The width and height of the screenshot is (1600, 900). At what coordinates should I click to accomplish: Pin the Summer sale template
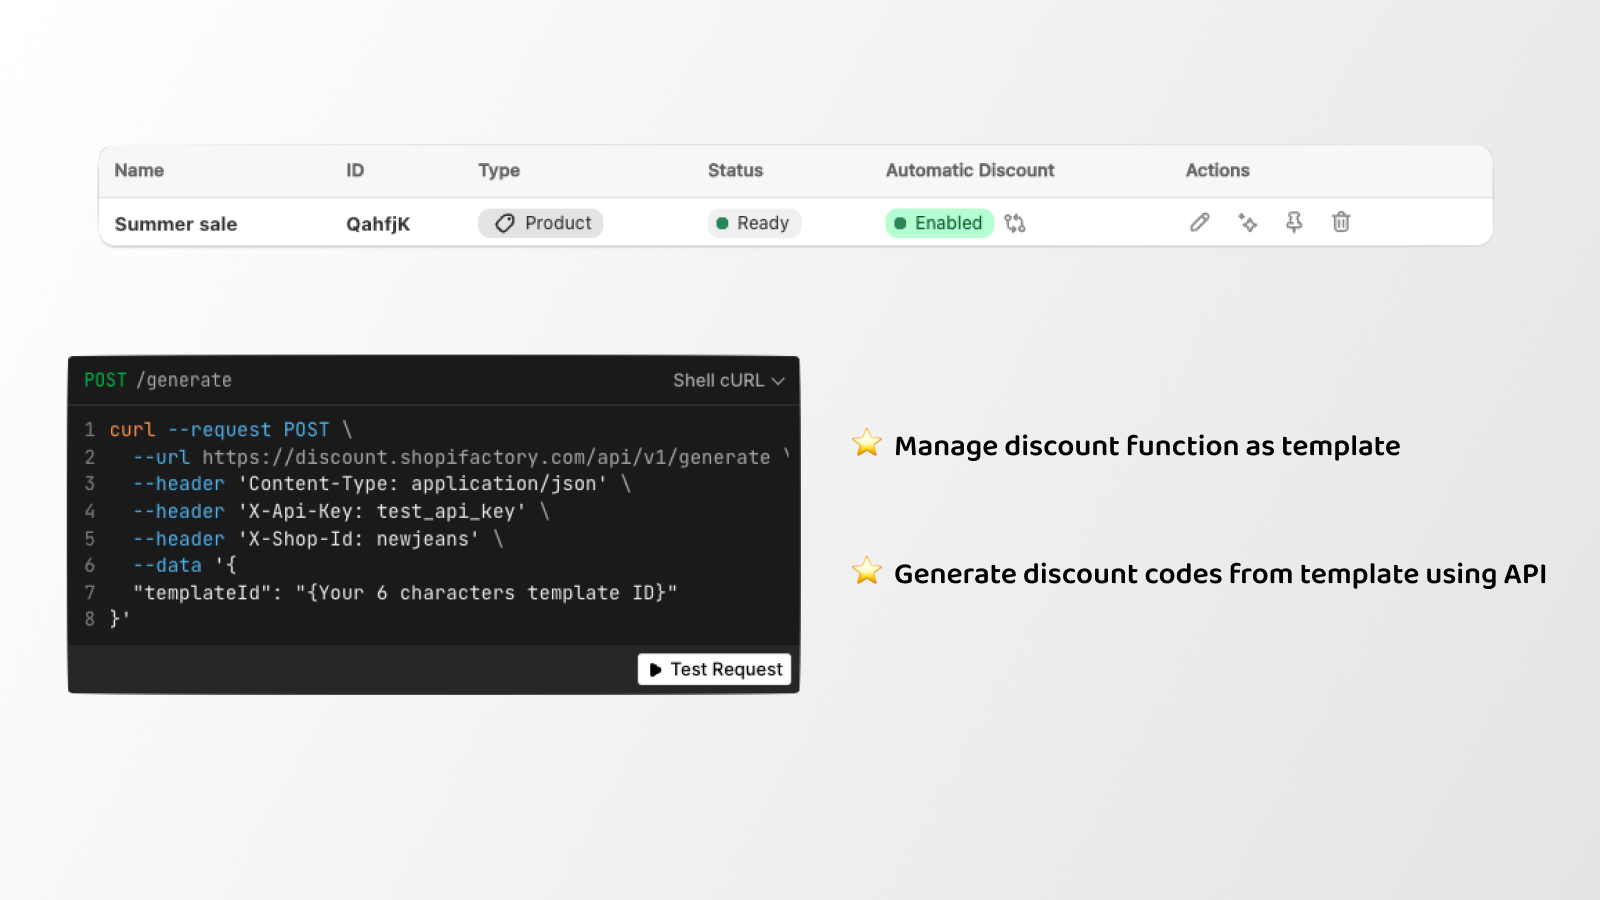1293,223
